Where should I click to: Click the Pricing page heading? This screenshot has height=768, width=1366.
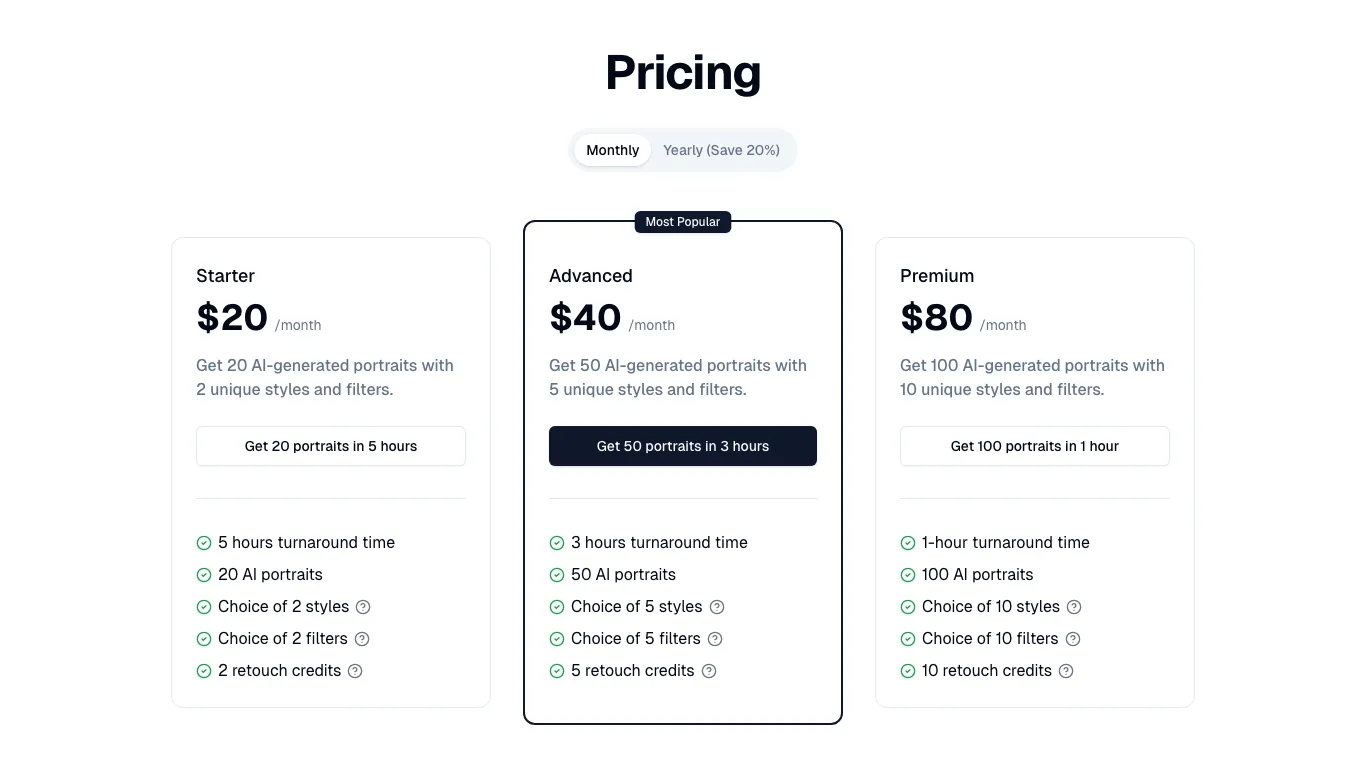point(683,72)
